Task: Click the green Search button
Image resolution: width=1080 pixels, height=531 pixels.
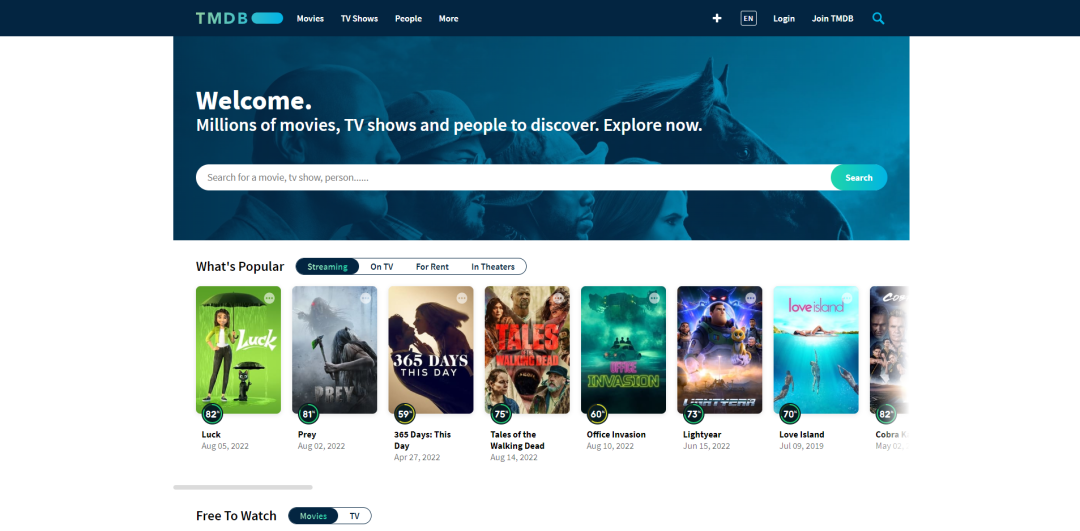Action: [x=859, y=178]
